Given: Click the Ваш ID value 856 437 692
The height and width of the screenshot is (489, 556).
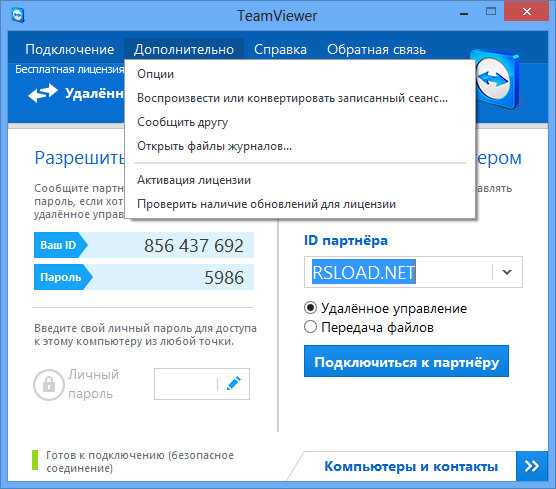Looking at the screenshot, I should [x=194, y=245].
